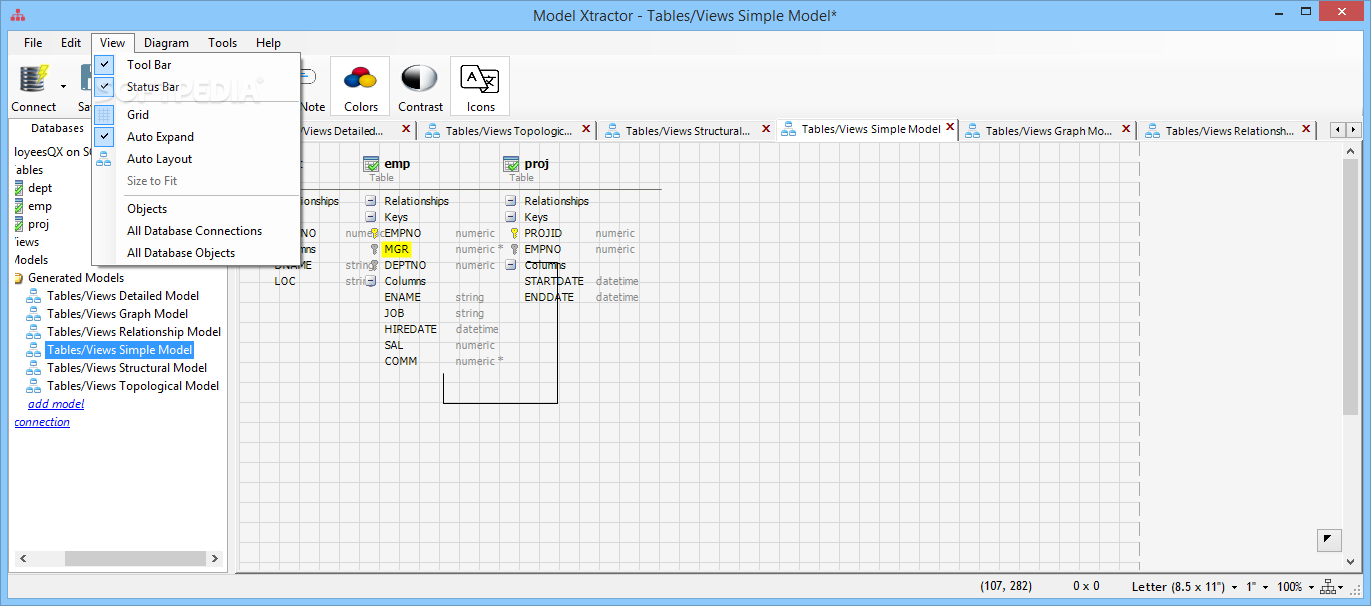1371x606 pixels.
Task: Click Tables/Views Structural Model tree icon
Action: tap(34, 368)
